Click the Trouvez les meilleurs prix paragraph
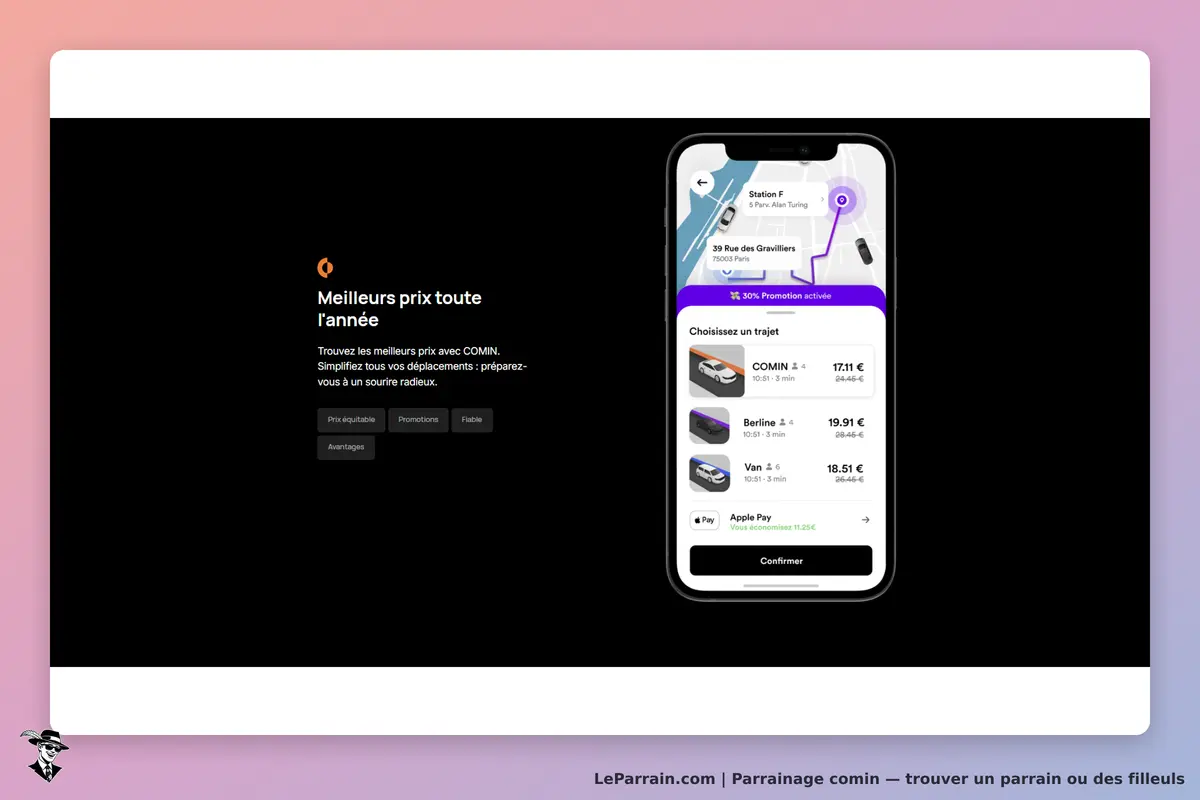The image size is (1200, 800). [x=422, y=366]
